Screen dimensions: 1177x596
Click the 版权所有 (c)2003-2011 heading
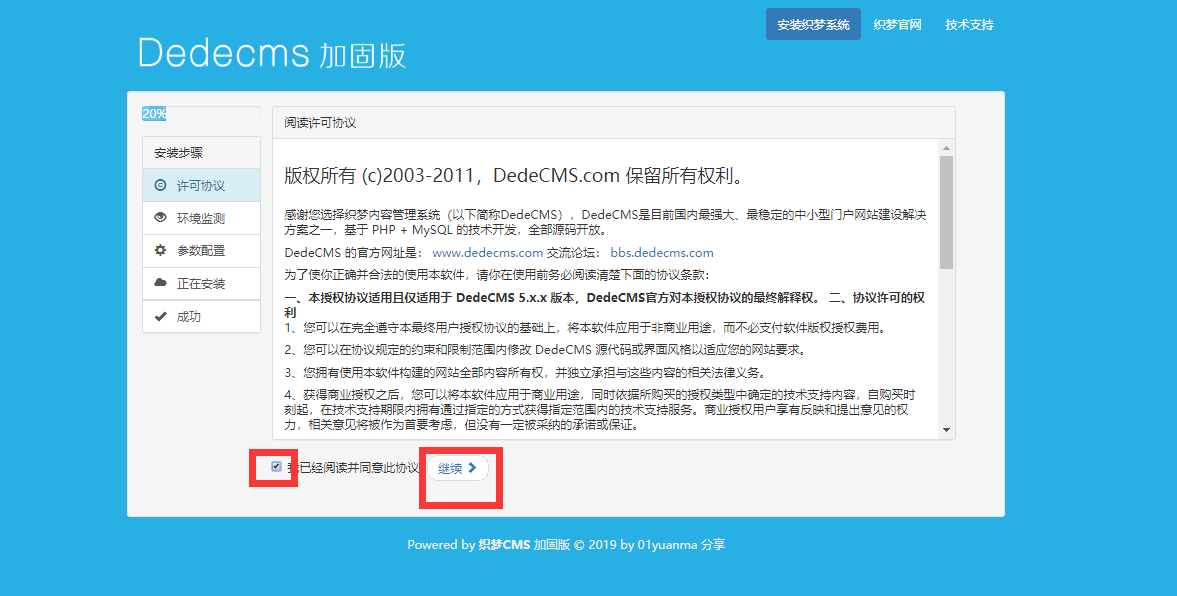[514, 176]
